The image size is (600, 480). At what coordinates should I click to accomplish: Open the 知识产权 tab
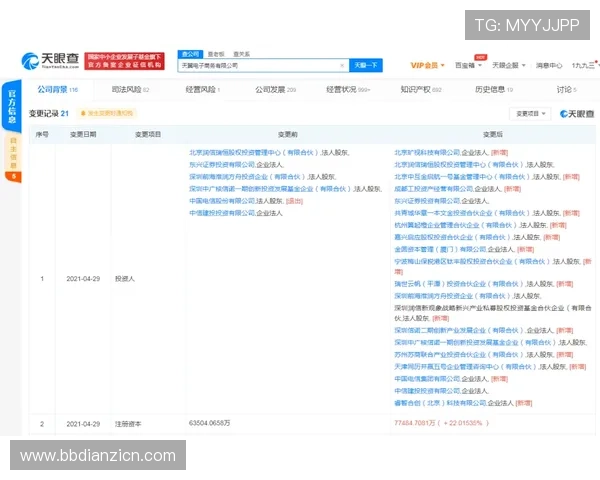[x=421, y=90]
